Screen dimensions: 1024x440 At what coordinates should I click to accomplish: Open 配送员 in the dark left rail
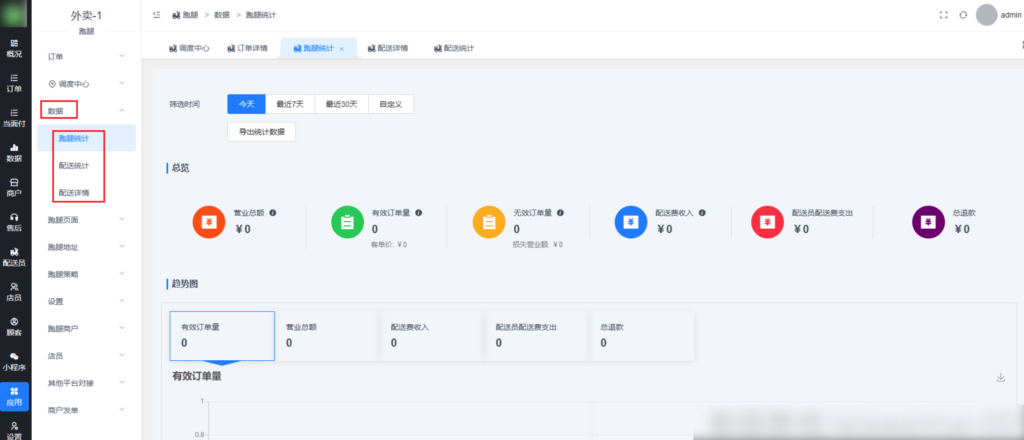click(14, 257)
